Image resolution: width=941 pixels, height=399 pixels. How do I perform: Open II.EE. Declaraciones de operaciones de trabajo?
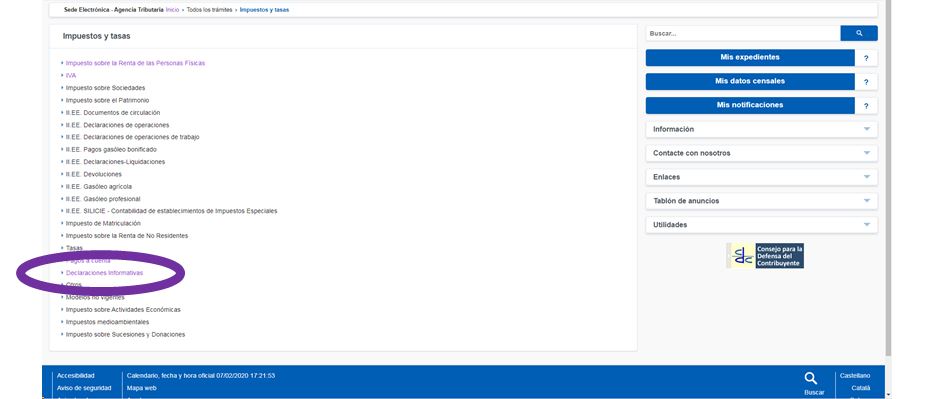pyautogui.click(x=132, y=137)
